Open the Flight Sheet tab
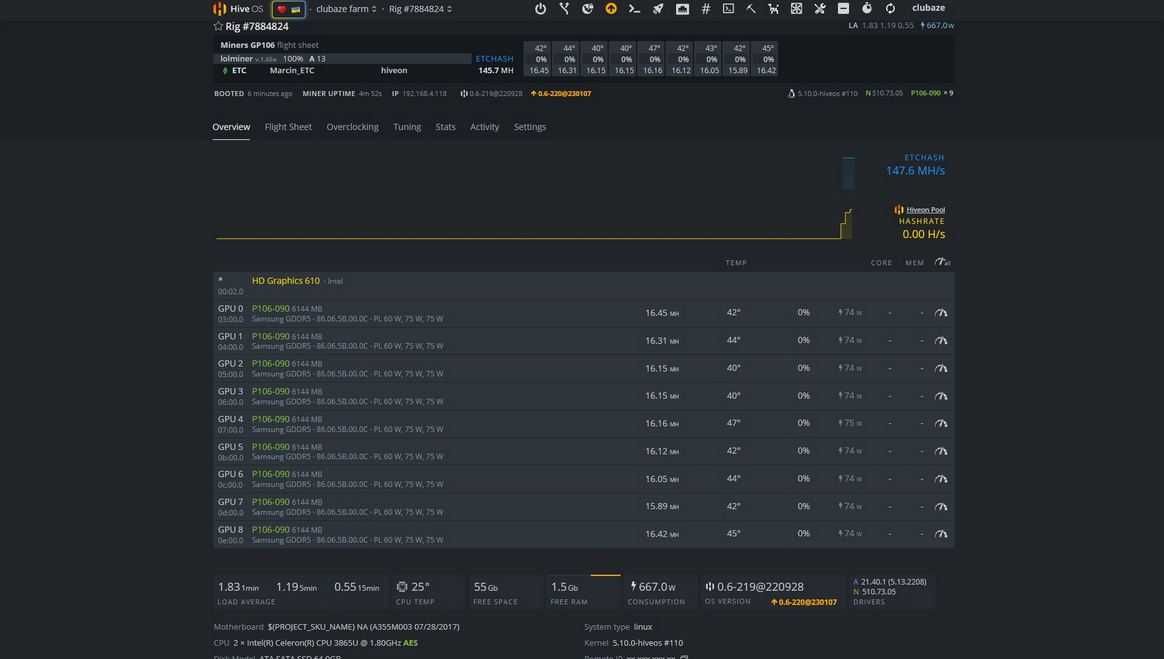Screen dimensions: 1164x659 pos(288,127)
